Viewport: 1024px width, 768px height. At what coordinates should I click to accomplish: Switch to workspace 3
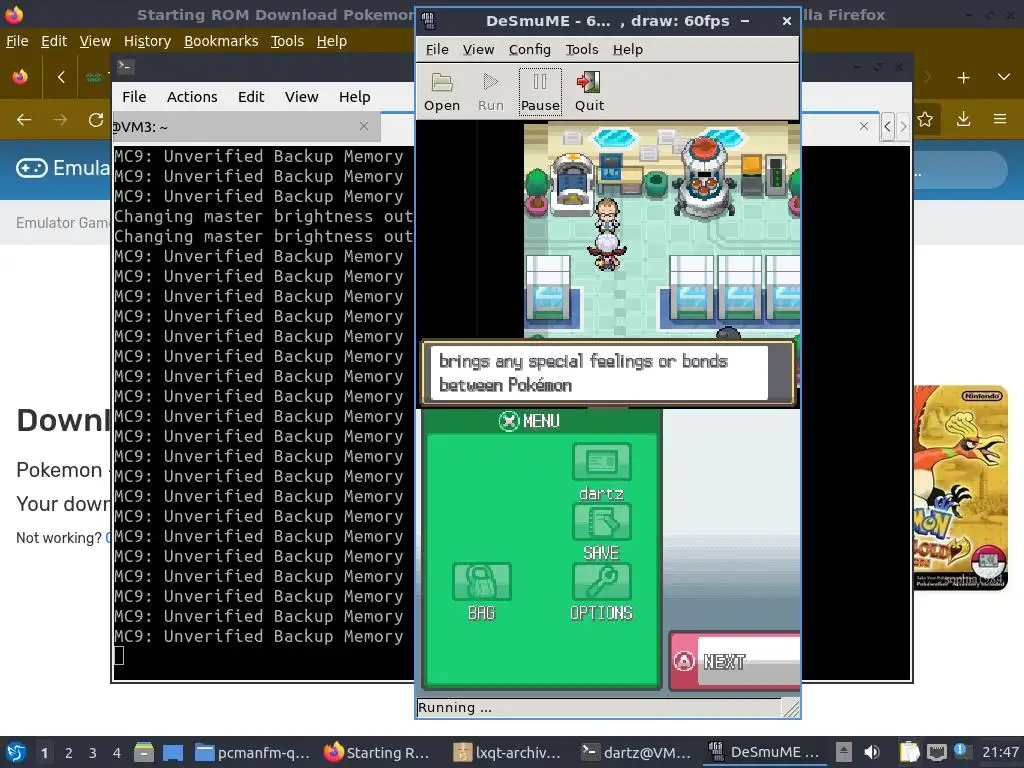pos(92,753)
